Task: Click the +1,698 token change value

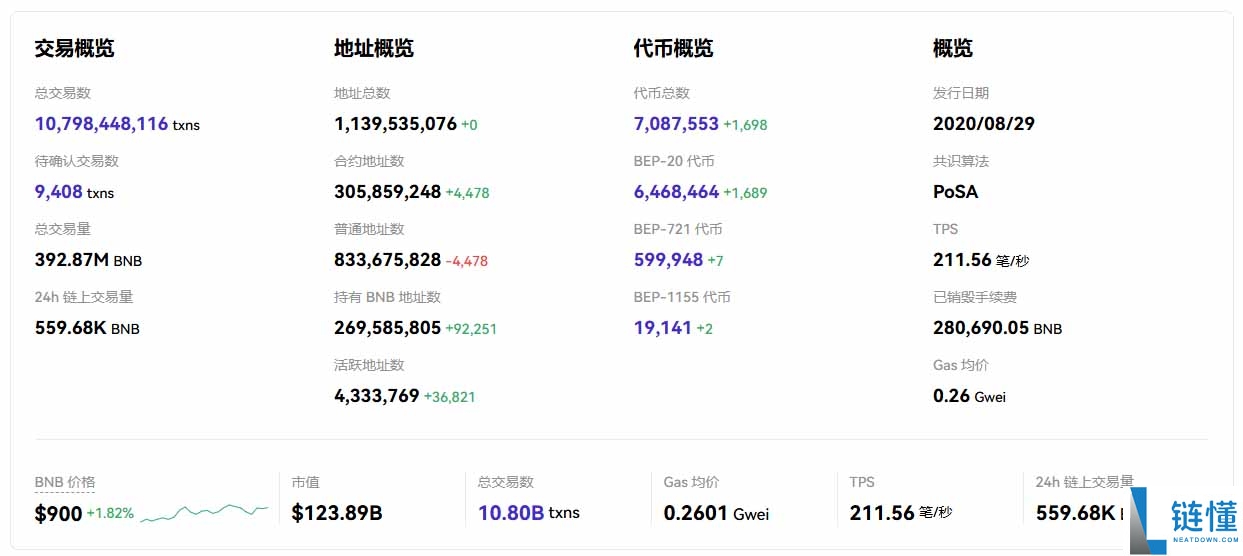Action: [x=746, y=125]
